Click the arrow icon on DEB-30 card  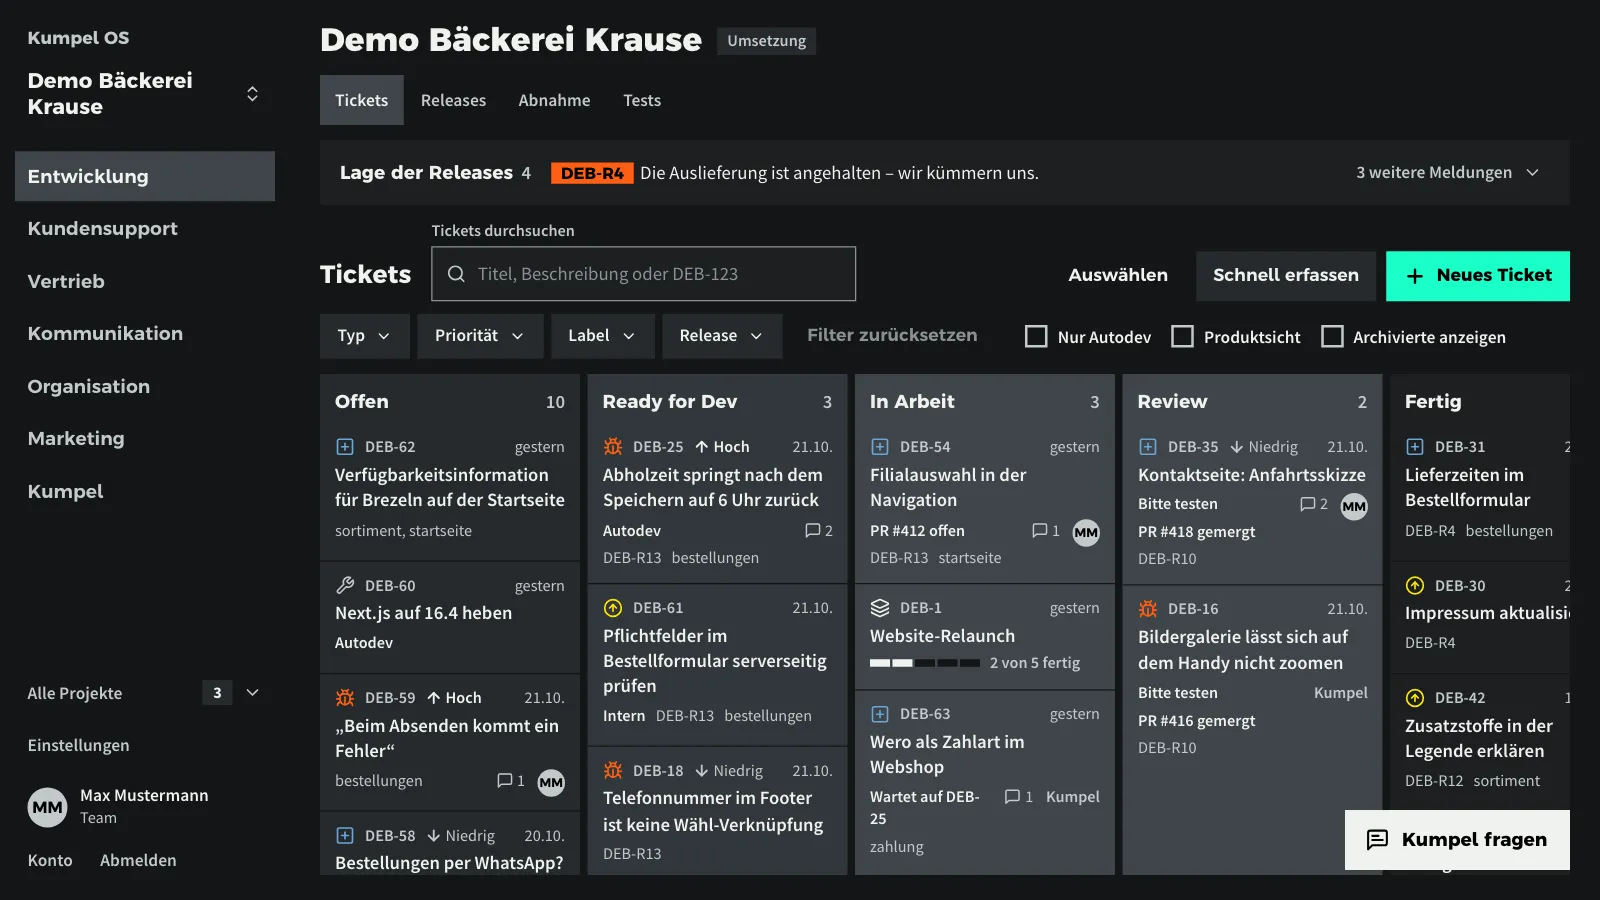pos(1415,585)
